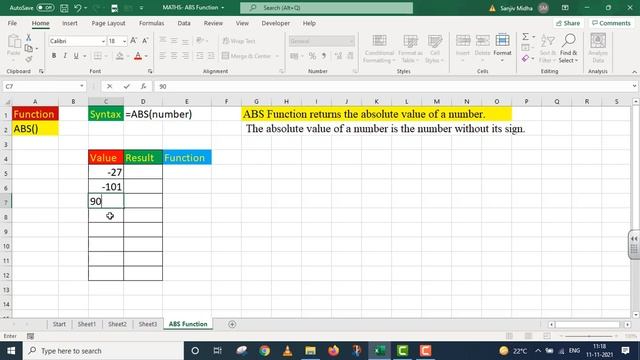This screenshot has width=640, height=360.
Task: Click the ABS() cell in column A
Action: (x=35, y=129)
